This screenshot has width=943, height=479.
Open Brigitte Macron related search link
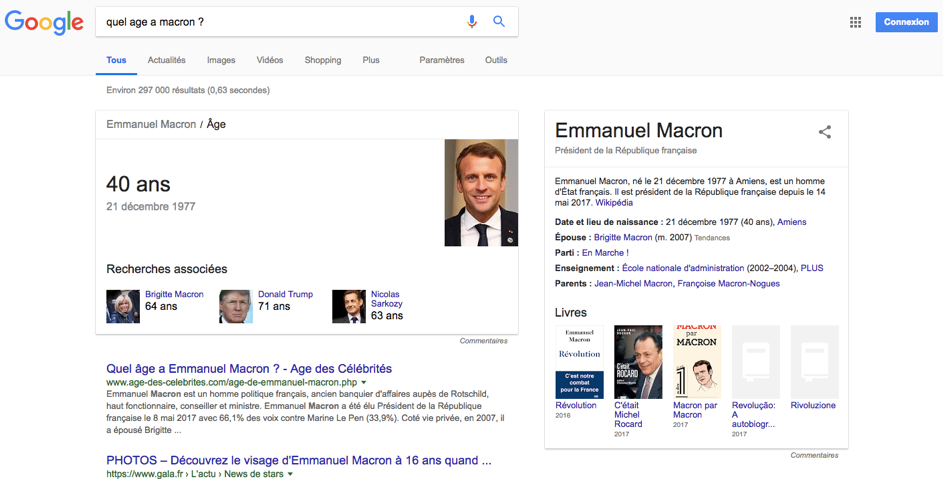point(174,294)
